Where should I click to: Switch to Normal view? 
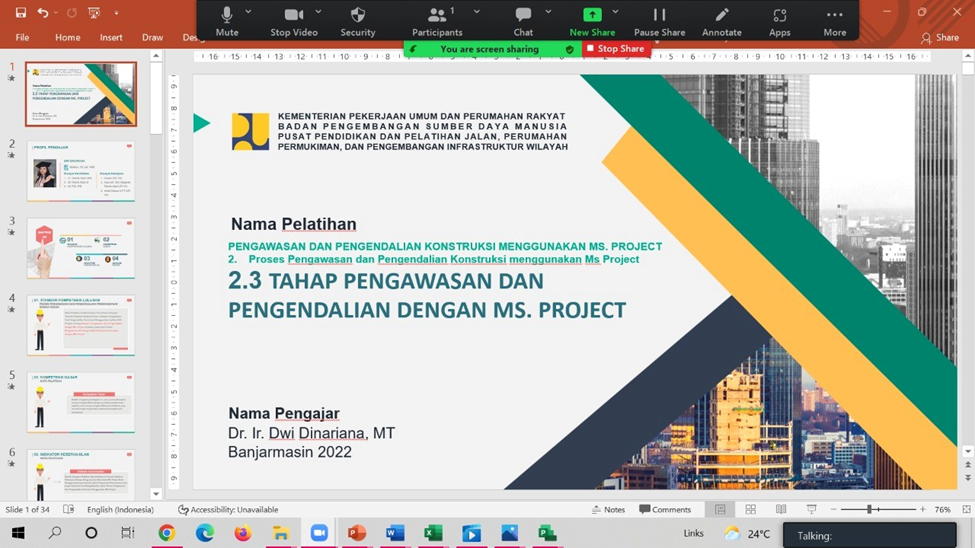(x=720, y=509)
